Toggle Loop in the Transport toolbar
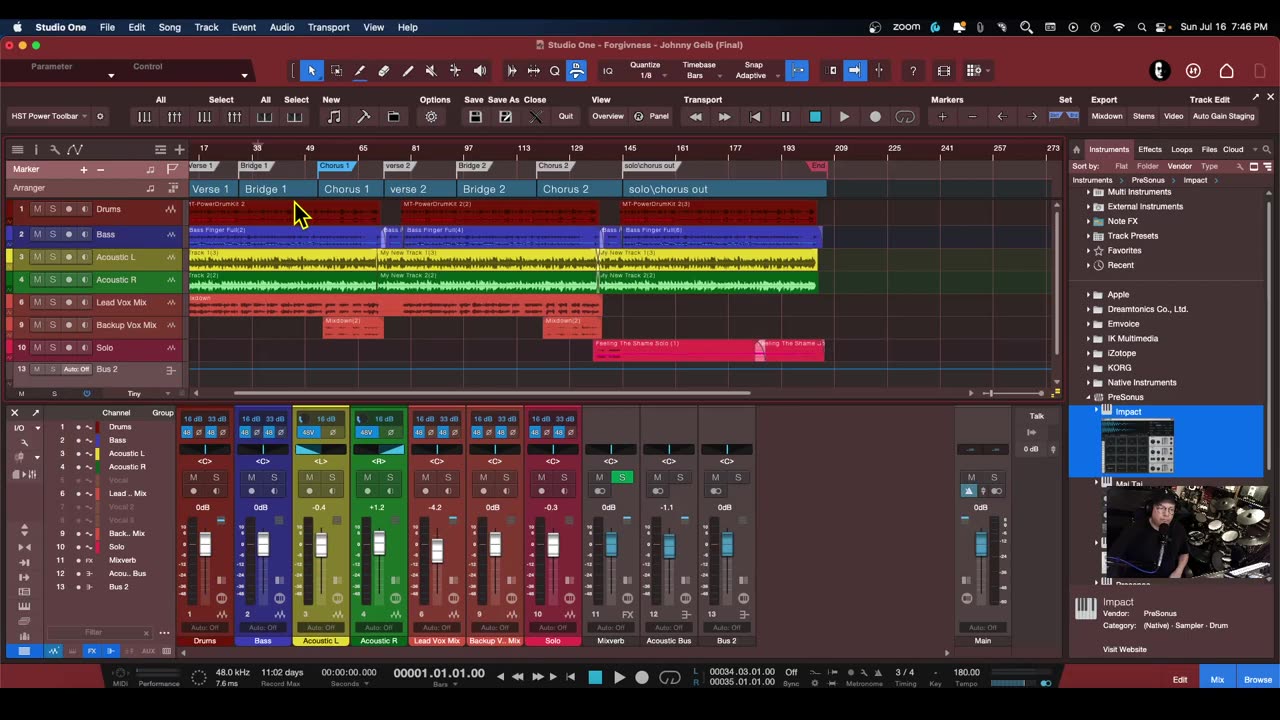Viewport: 1280px width, 720px height. pos(905,117)
